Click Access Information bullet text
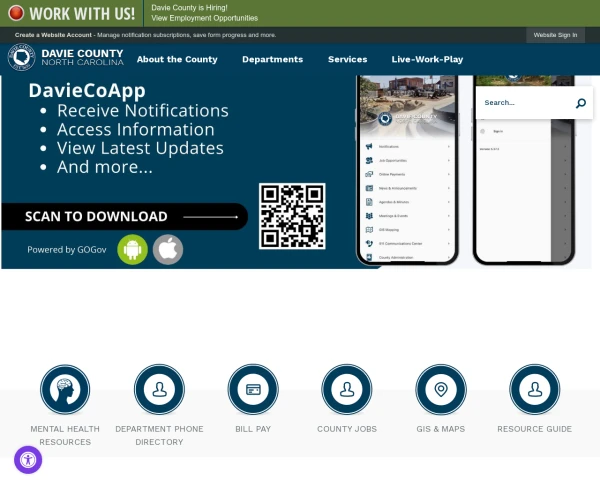 (x=136, y=129)
